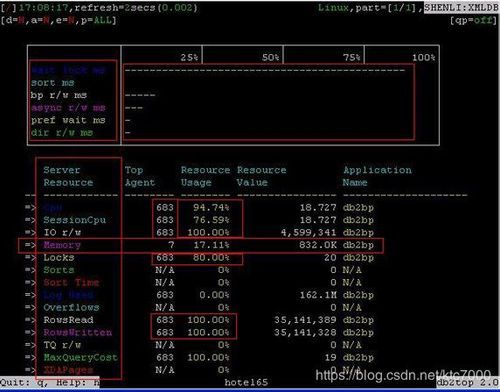Click the 35,141,328 RowsWritten value
Viewport: 500px width, 392px height.
[x=305, y=332]
